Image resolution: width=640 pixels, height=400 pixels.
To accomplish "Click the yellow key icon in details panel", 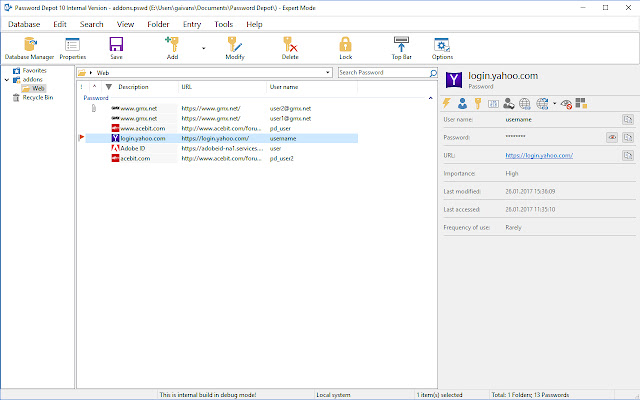I will tap(478, 104).
